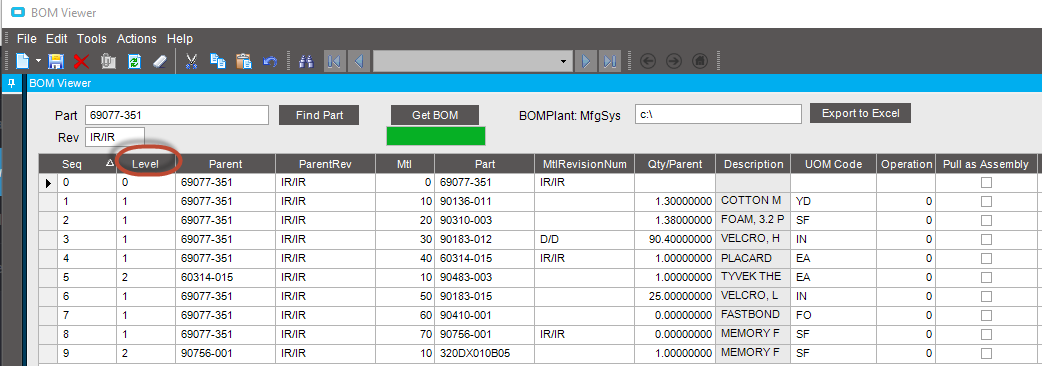The height and width of the screenshot is (366, 1042).
Task: Click the home circle icon
Action: point(699,62)
